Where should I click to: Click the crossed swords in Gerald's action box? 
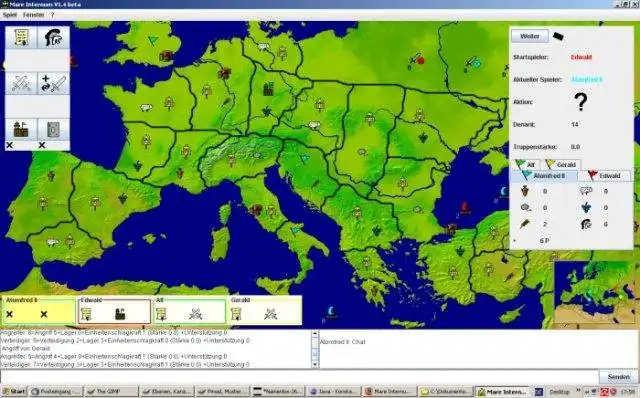tap(271, 314)
